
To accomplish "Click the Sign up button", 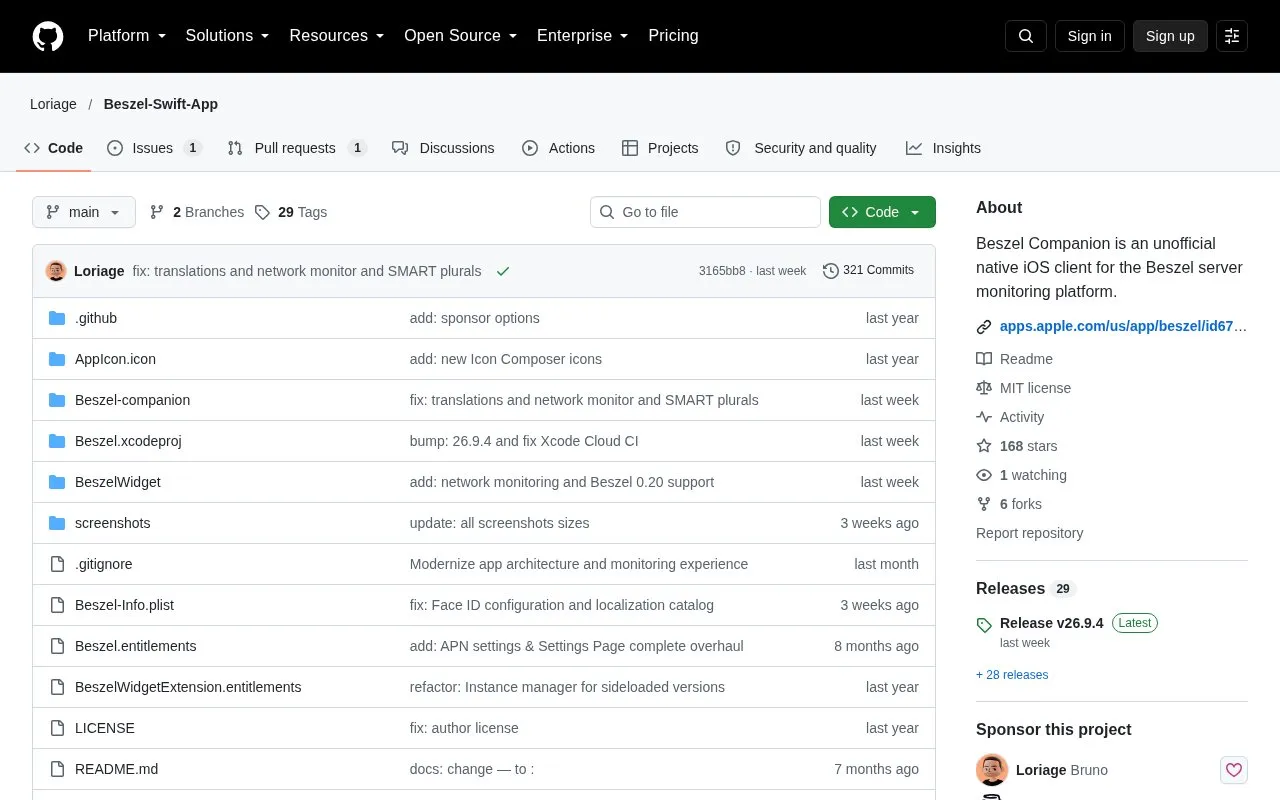I will pyautogui.click(x=1170, y=36).
